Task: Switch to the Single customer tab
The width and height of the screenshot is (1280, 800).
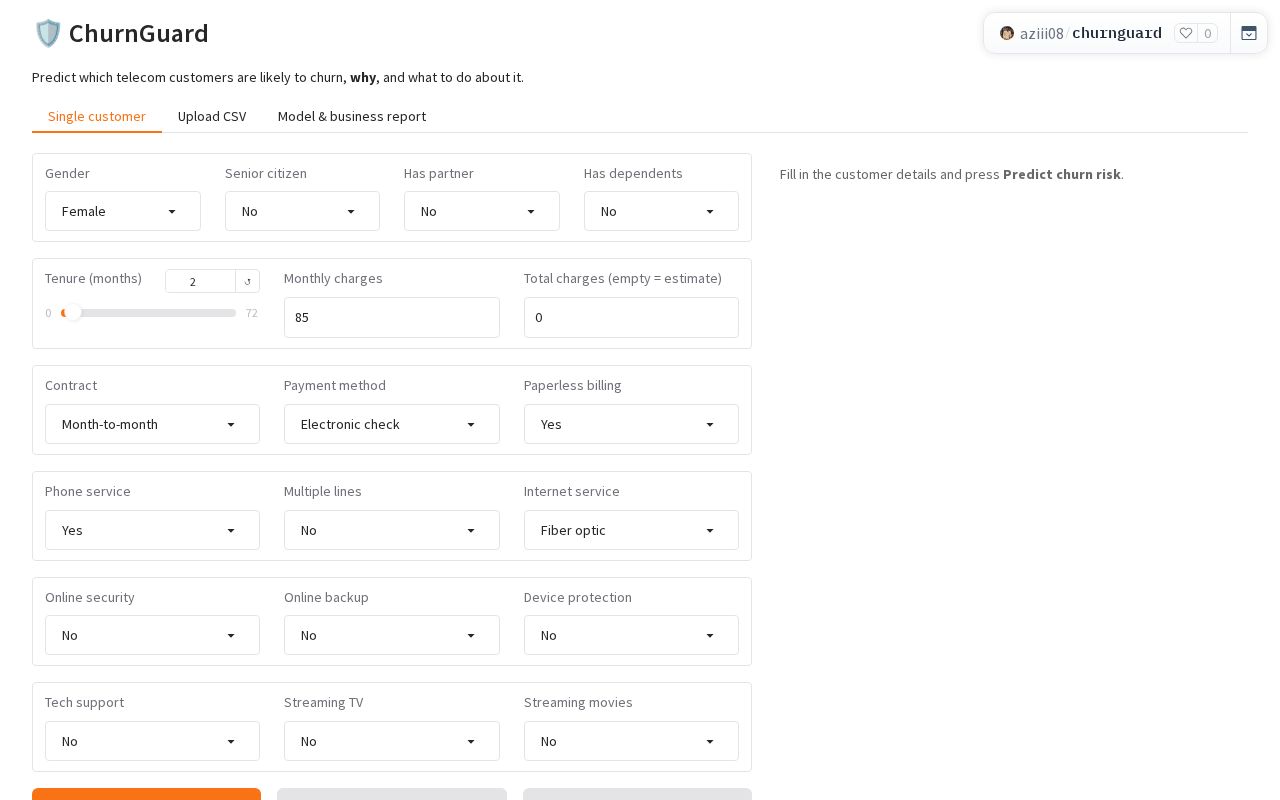Action: pos(97,116)
